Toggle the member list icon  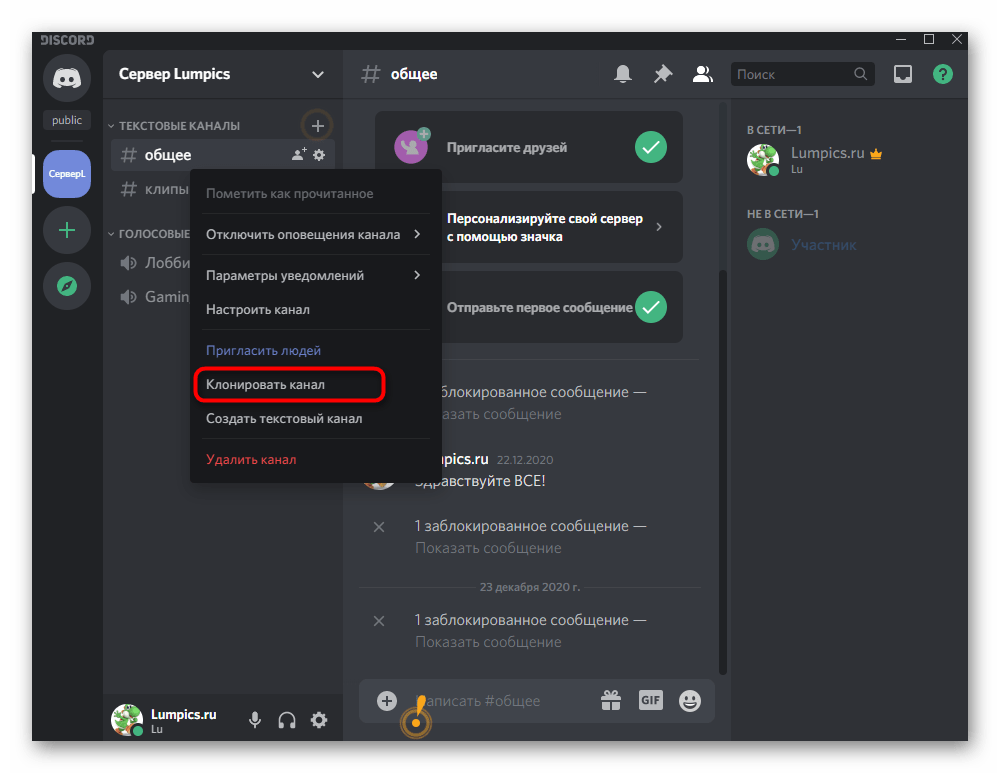pos(702,75)
